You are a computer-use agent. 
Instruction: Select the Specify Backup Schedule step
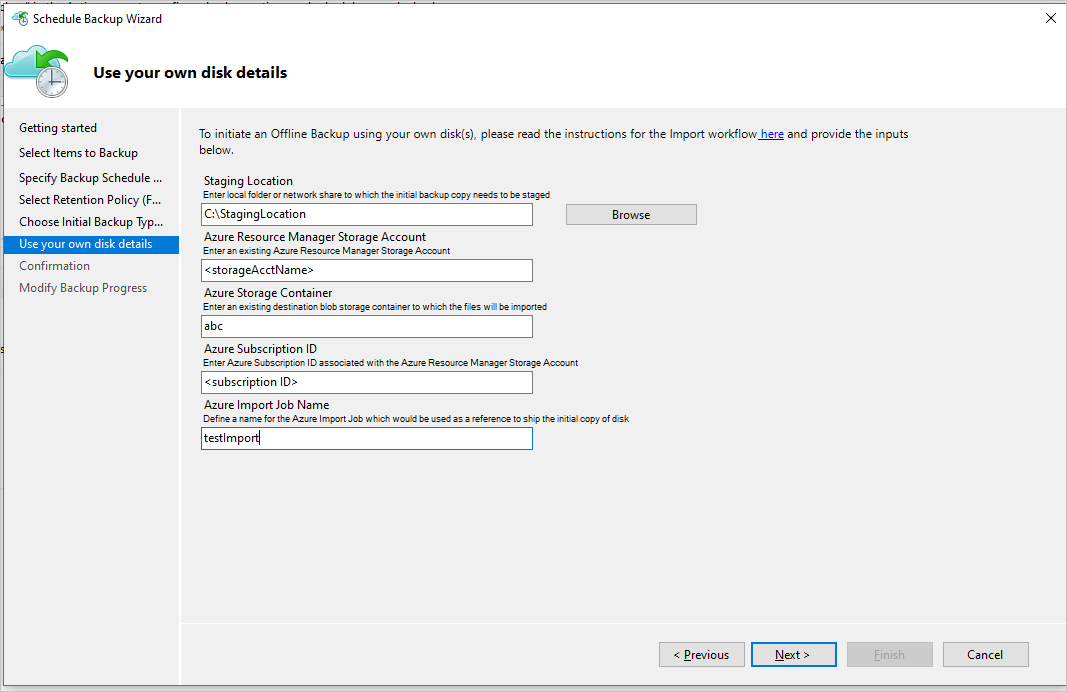point(90,177)
